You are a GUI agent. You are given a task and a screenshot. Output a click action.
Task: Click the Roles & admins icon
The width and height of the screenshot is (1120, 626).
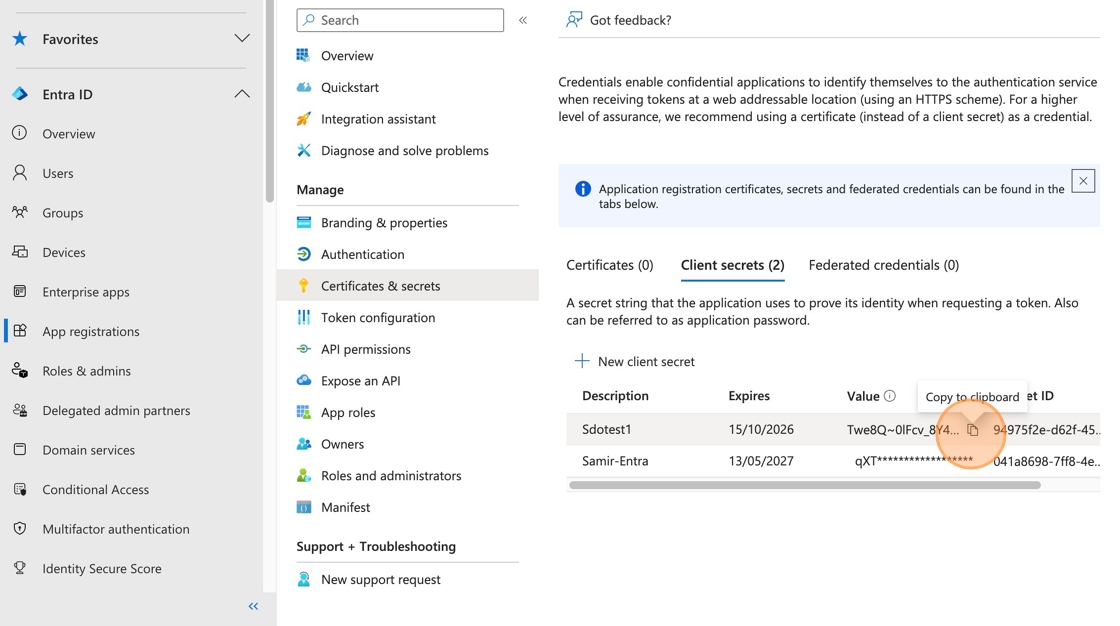pyautogui.click(x=20, y=370)
